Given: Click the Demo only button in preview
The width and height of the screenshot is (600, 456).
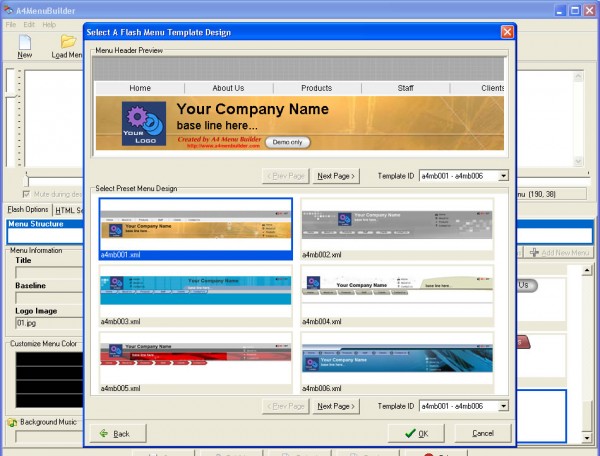Looking at the screenshot, I should [x=288, y=142].
